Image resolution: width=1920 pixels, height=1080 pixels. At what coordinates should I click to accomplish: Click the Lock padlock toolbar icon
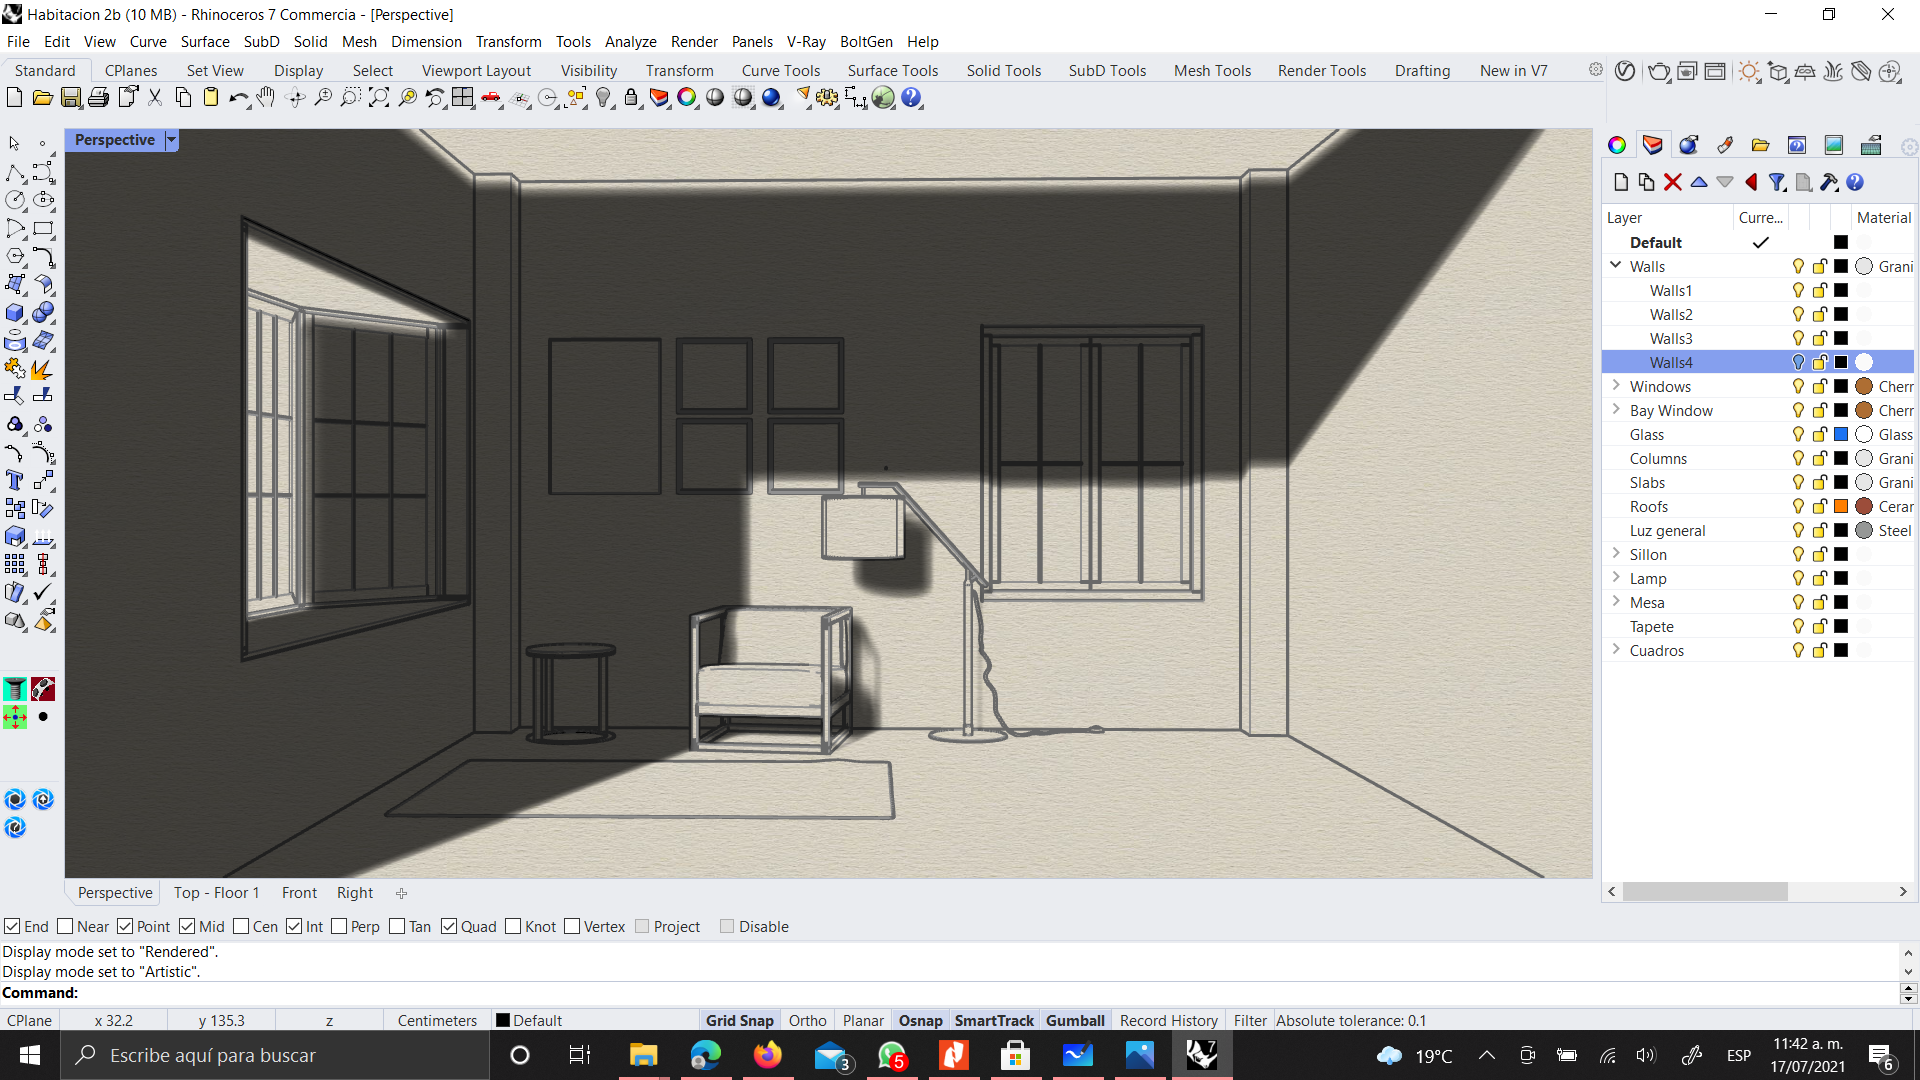tap(631, 97)
